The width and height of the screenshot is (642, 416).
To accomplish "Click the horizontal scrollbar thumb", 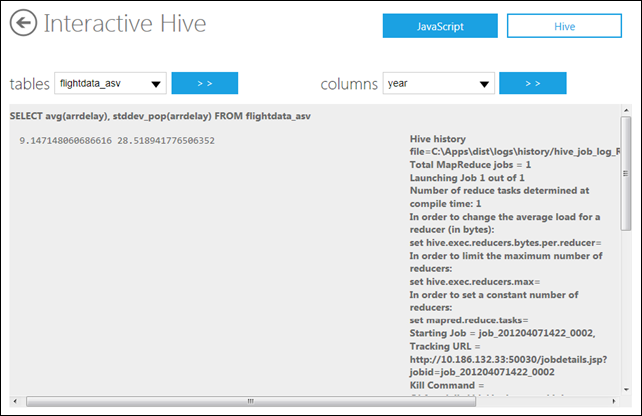I will click(x=251, y=401).
